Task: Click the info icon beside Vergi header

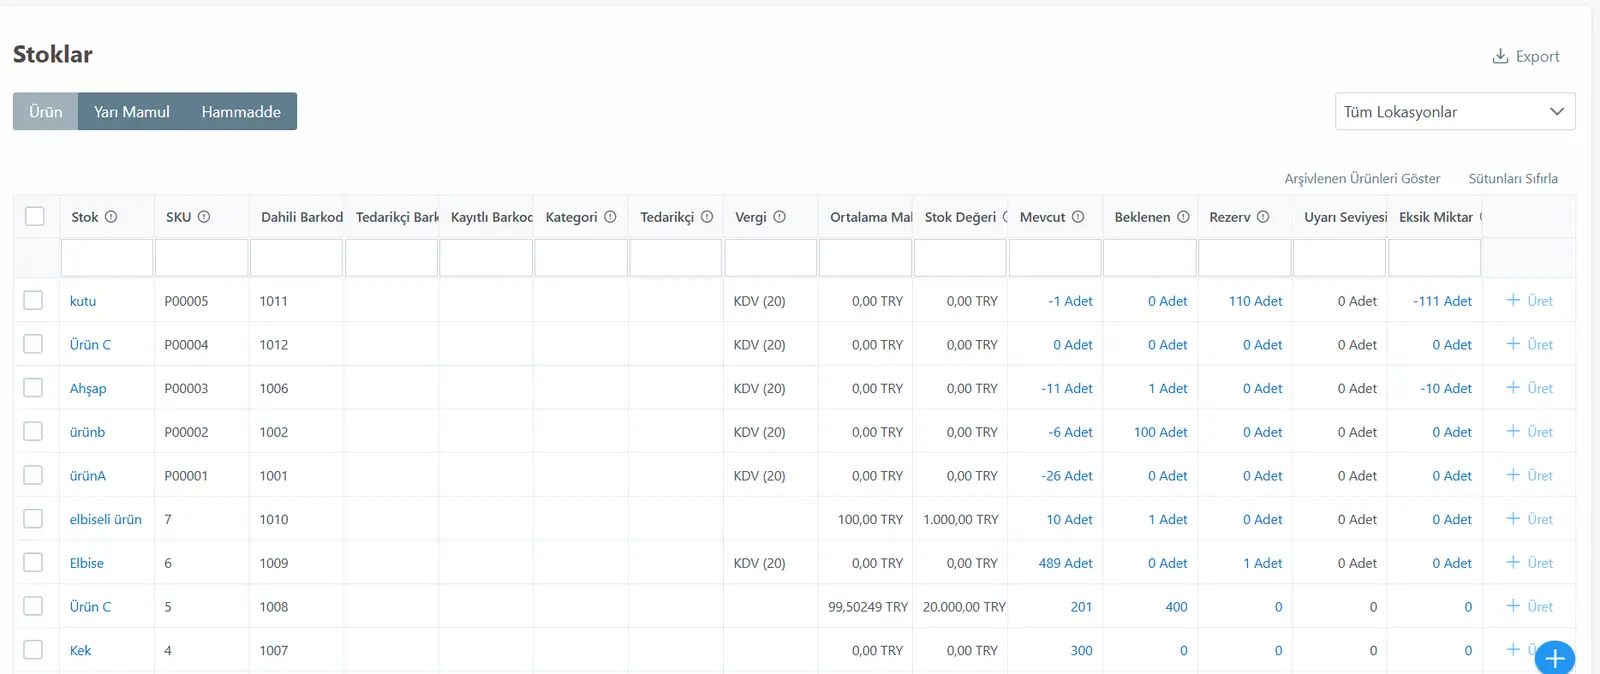Action: click(x=780, y=217)
